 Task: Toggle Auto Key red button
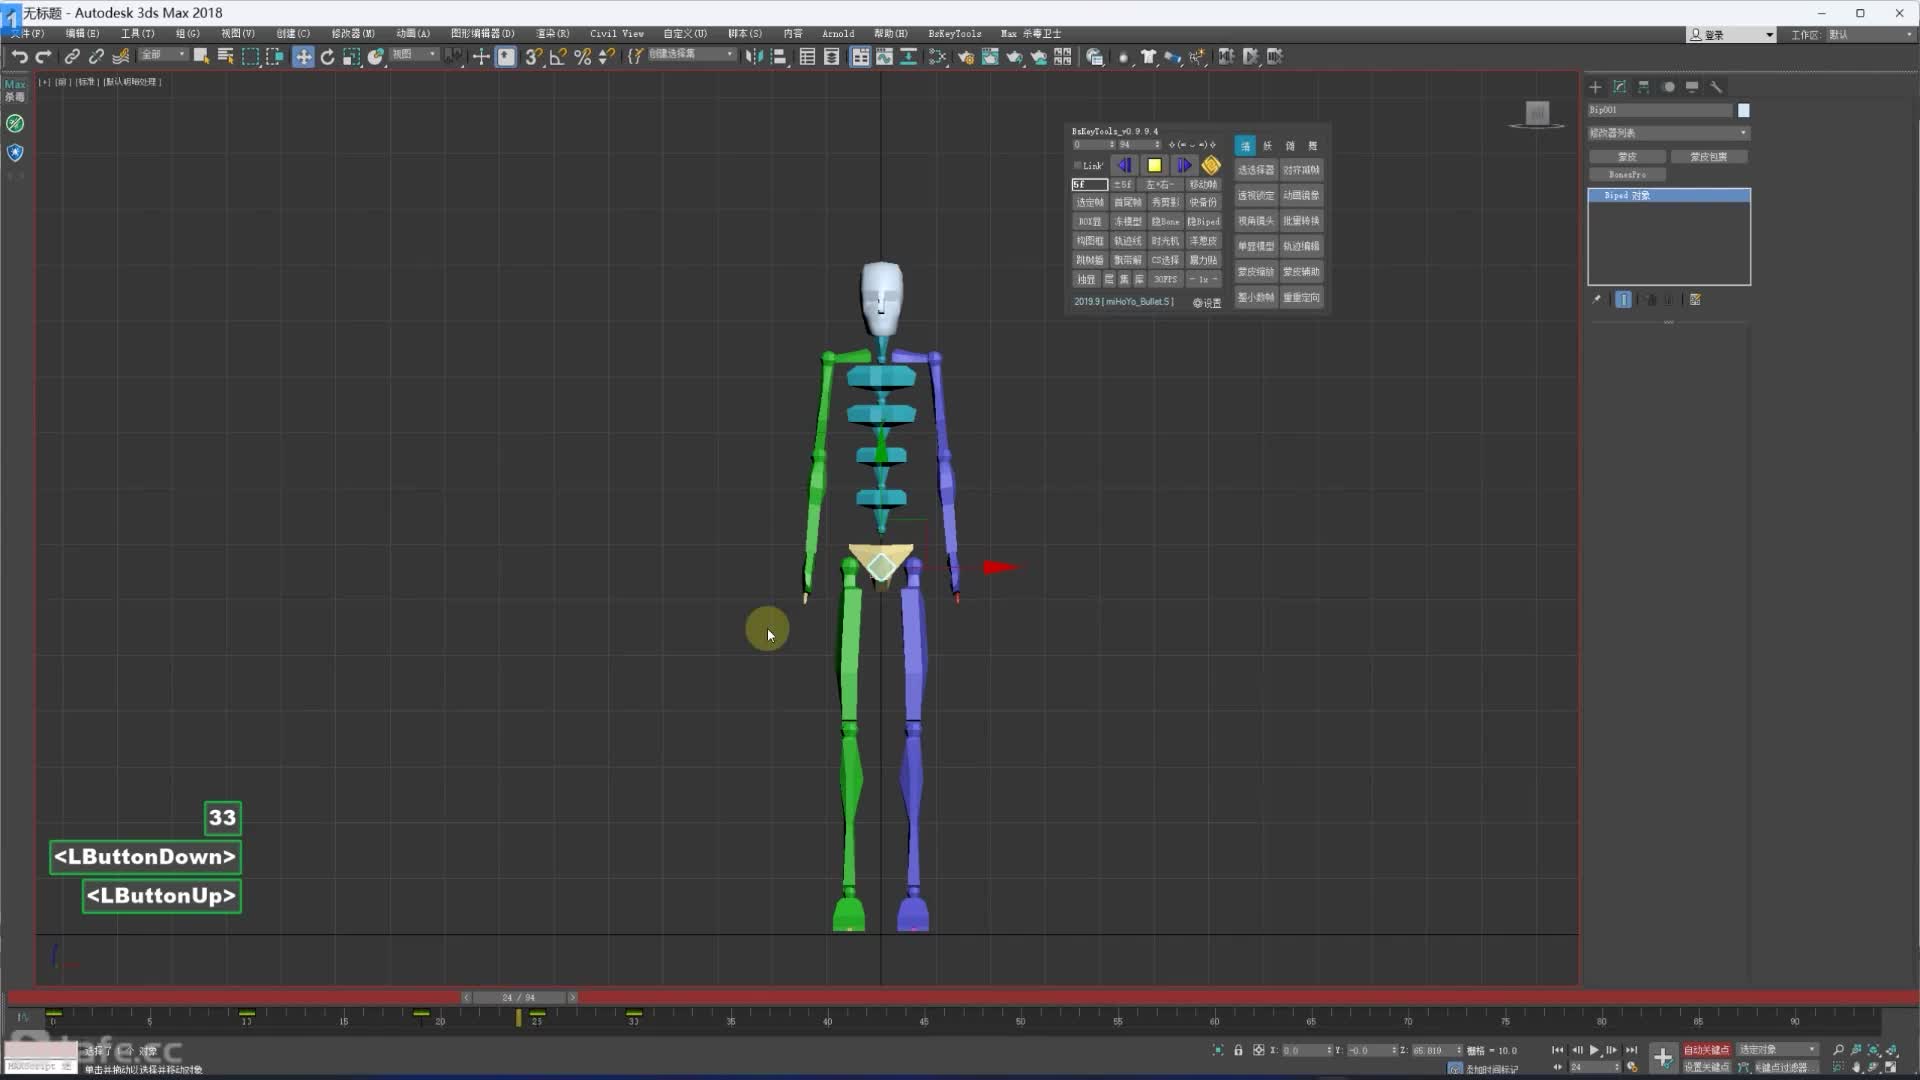pos(1706,1050)
